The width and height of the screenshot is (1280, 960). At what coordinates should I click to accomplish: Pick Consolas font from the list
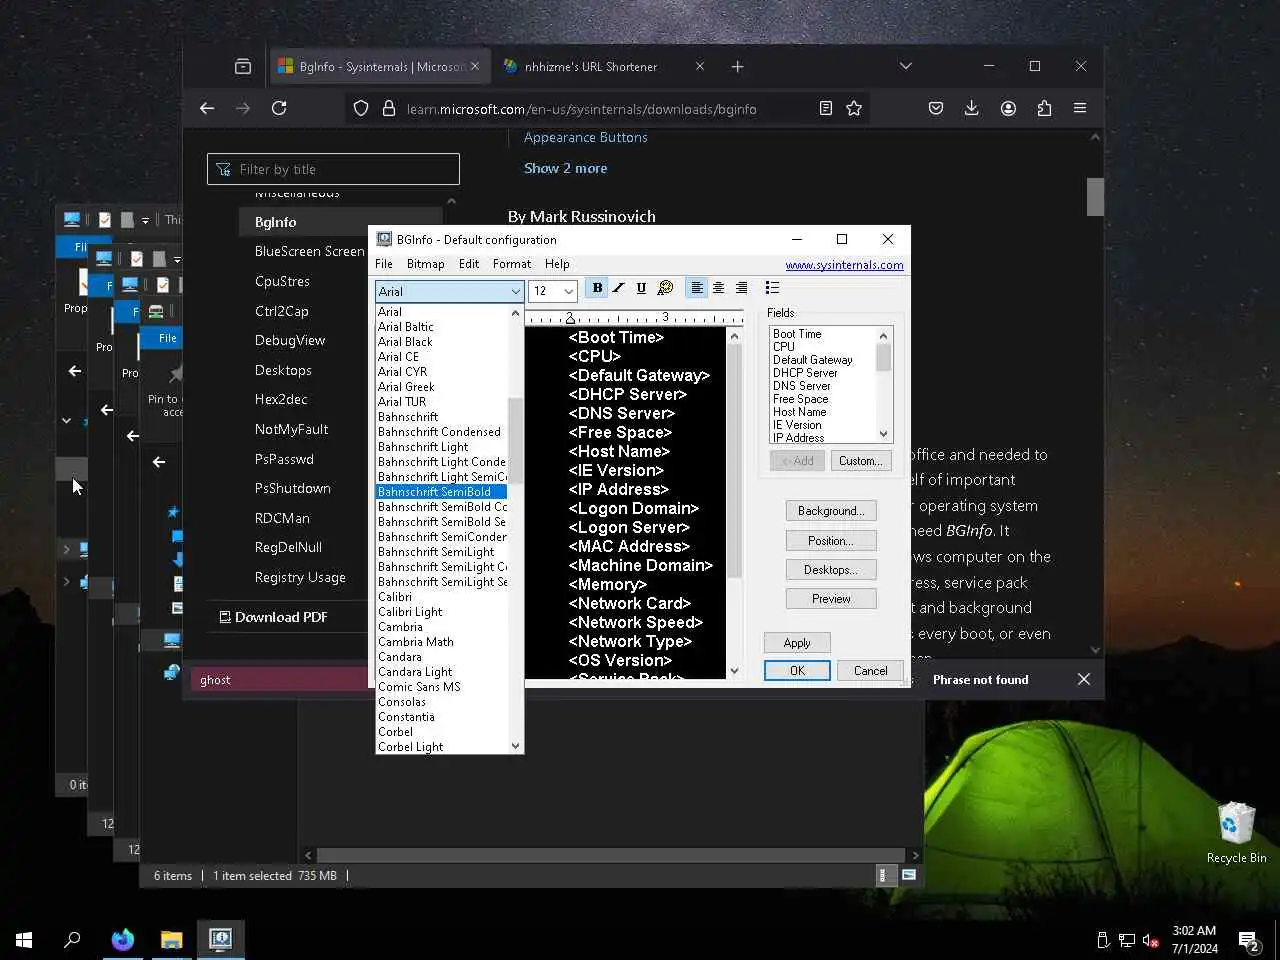(441, 702)
